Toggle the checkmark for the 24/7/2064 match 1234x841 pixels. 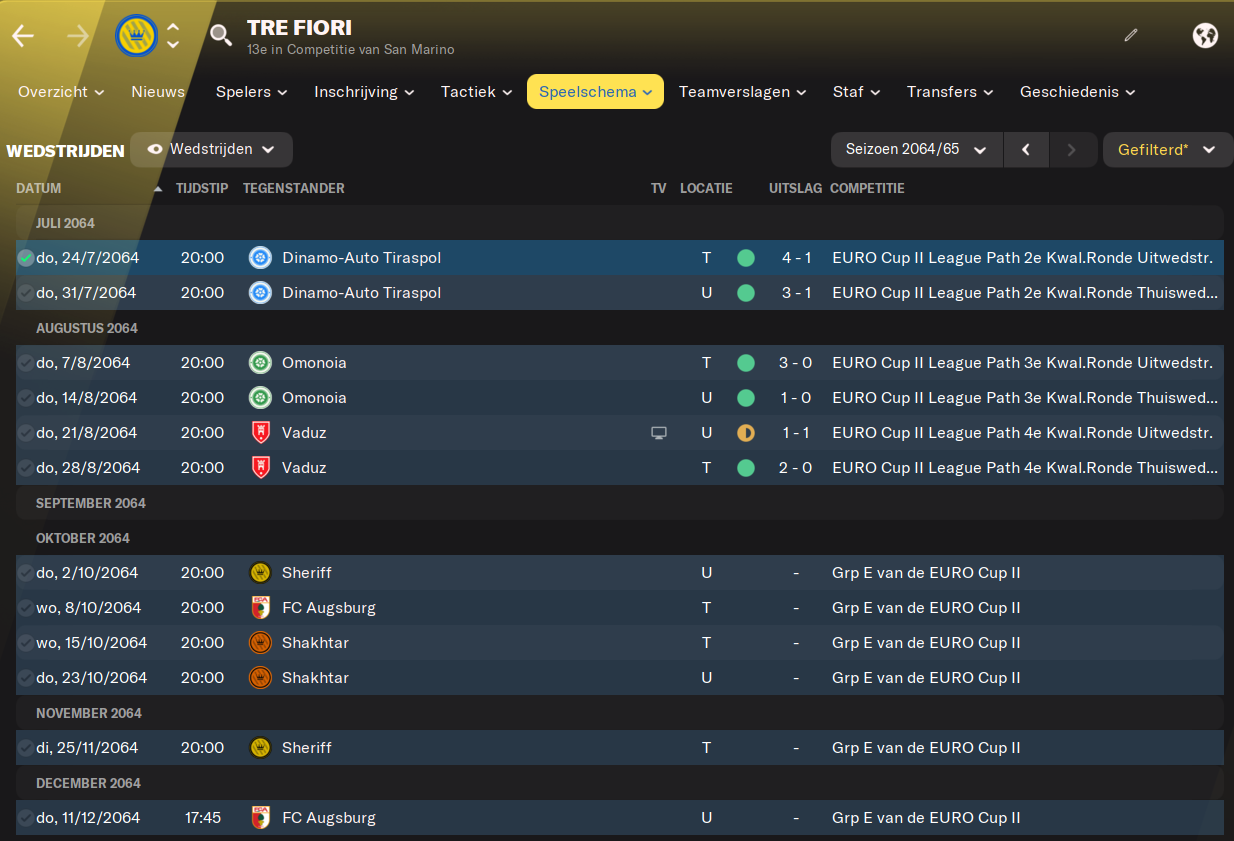pos(26,258)
